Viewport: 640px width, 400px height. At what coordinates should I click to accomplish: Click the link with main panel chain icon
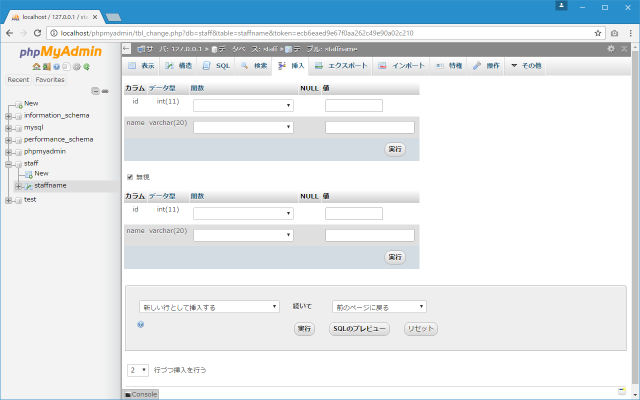[105, 91]
